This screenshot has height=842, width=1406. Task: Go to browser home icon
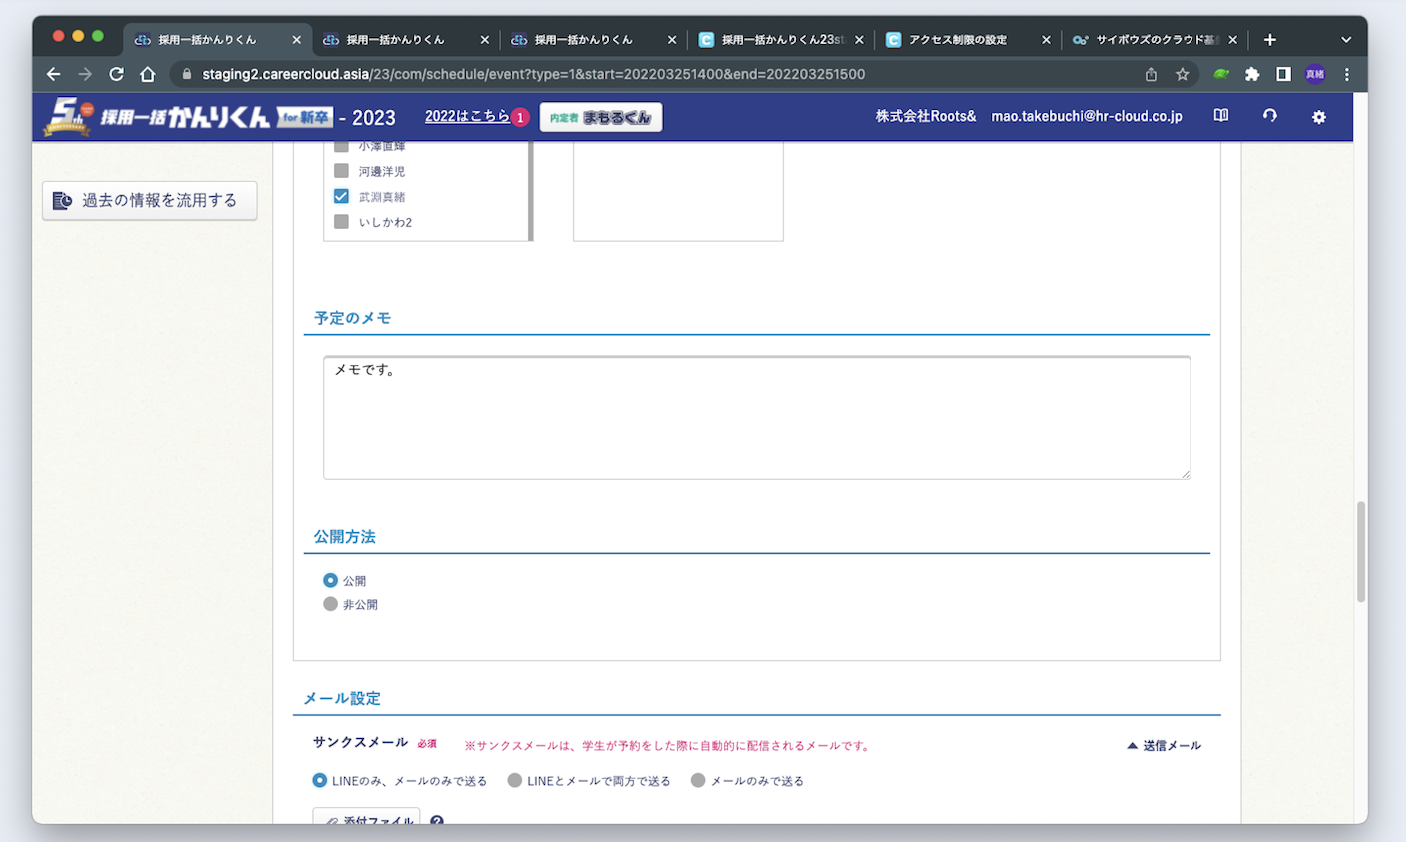tap(148, 74)
